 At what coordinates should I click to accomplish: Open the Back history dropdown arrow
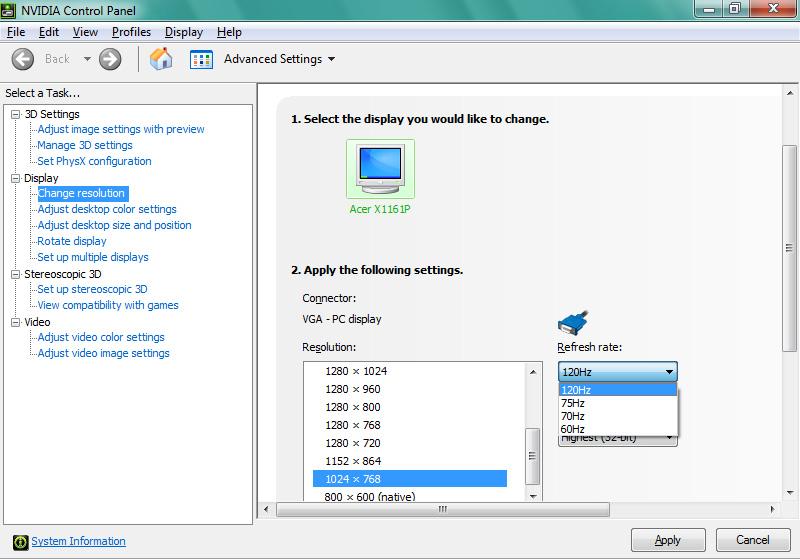[x=87, y=59]
